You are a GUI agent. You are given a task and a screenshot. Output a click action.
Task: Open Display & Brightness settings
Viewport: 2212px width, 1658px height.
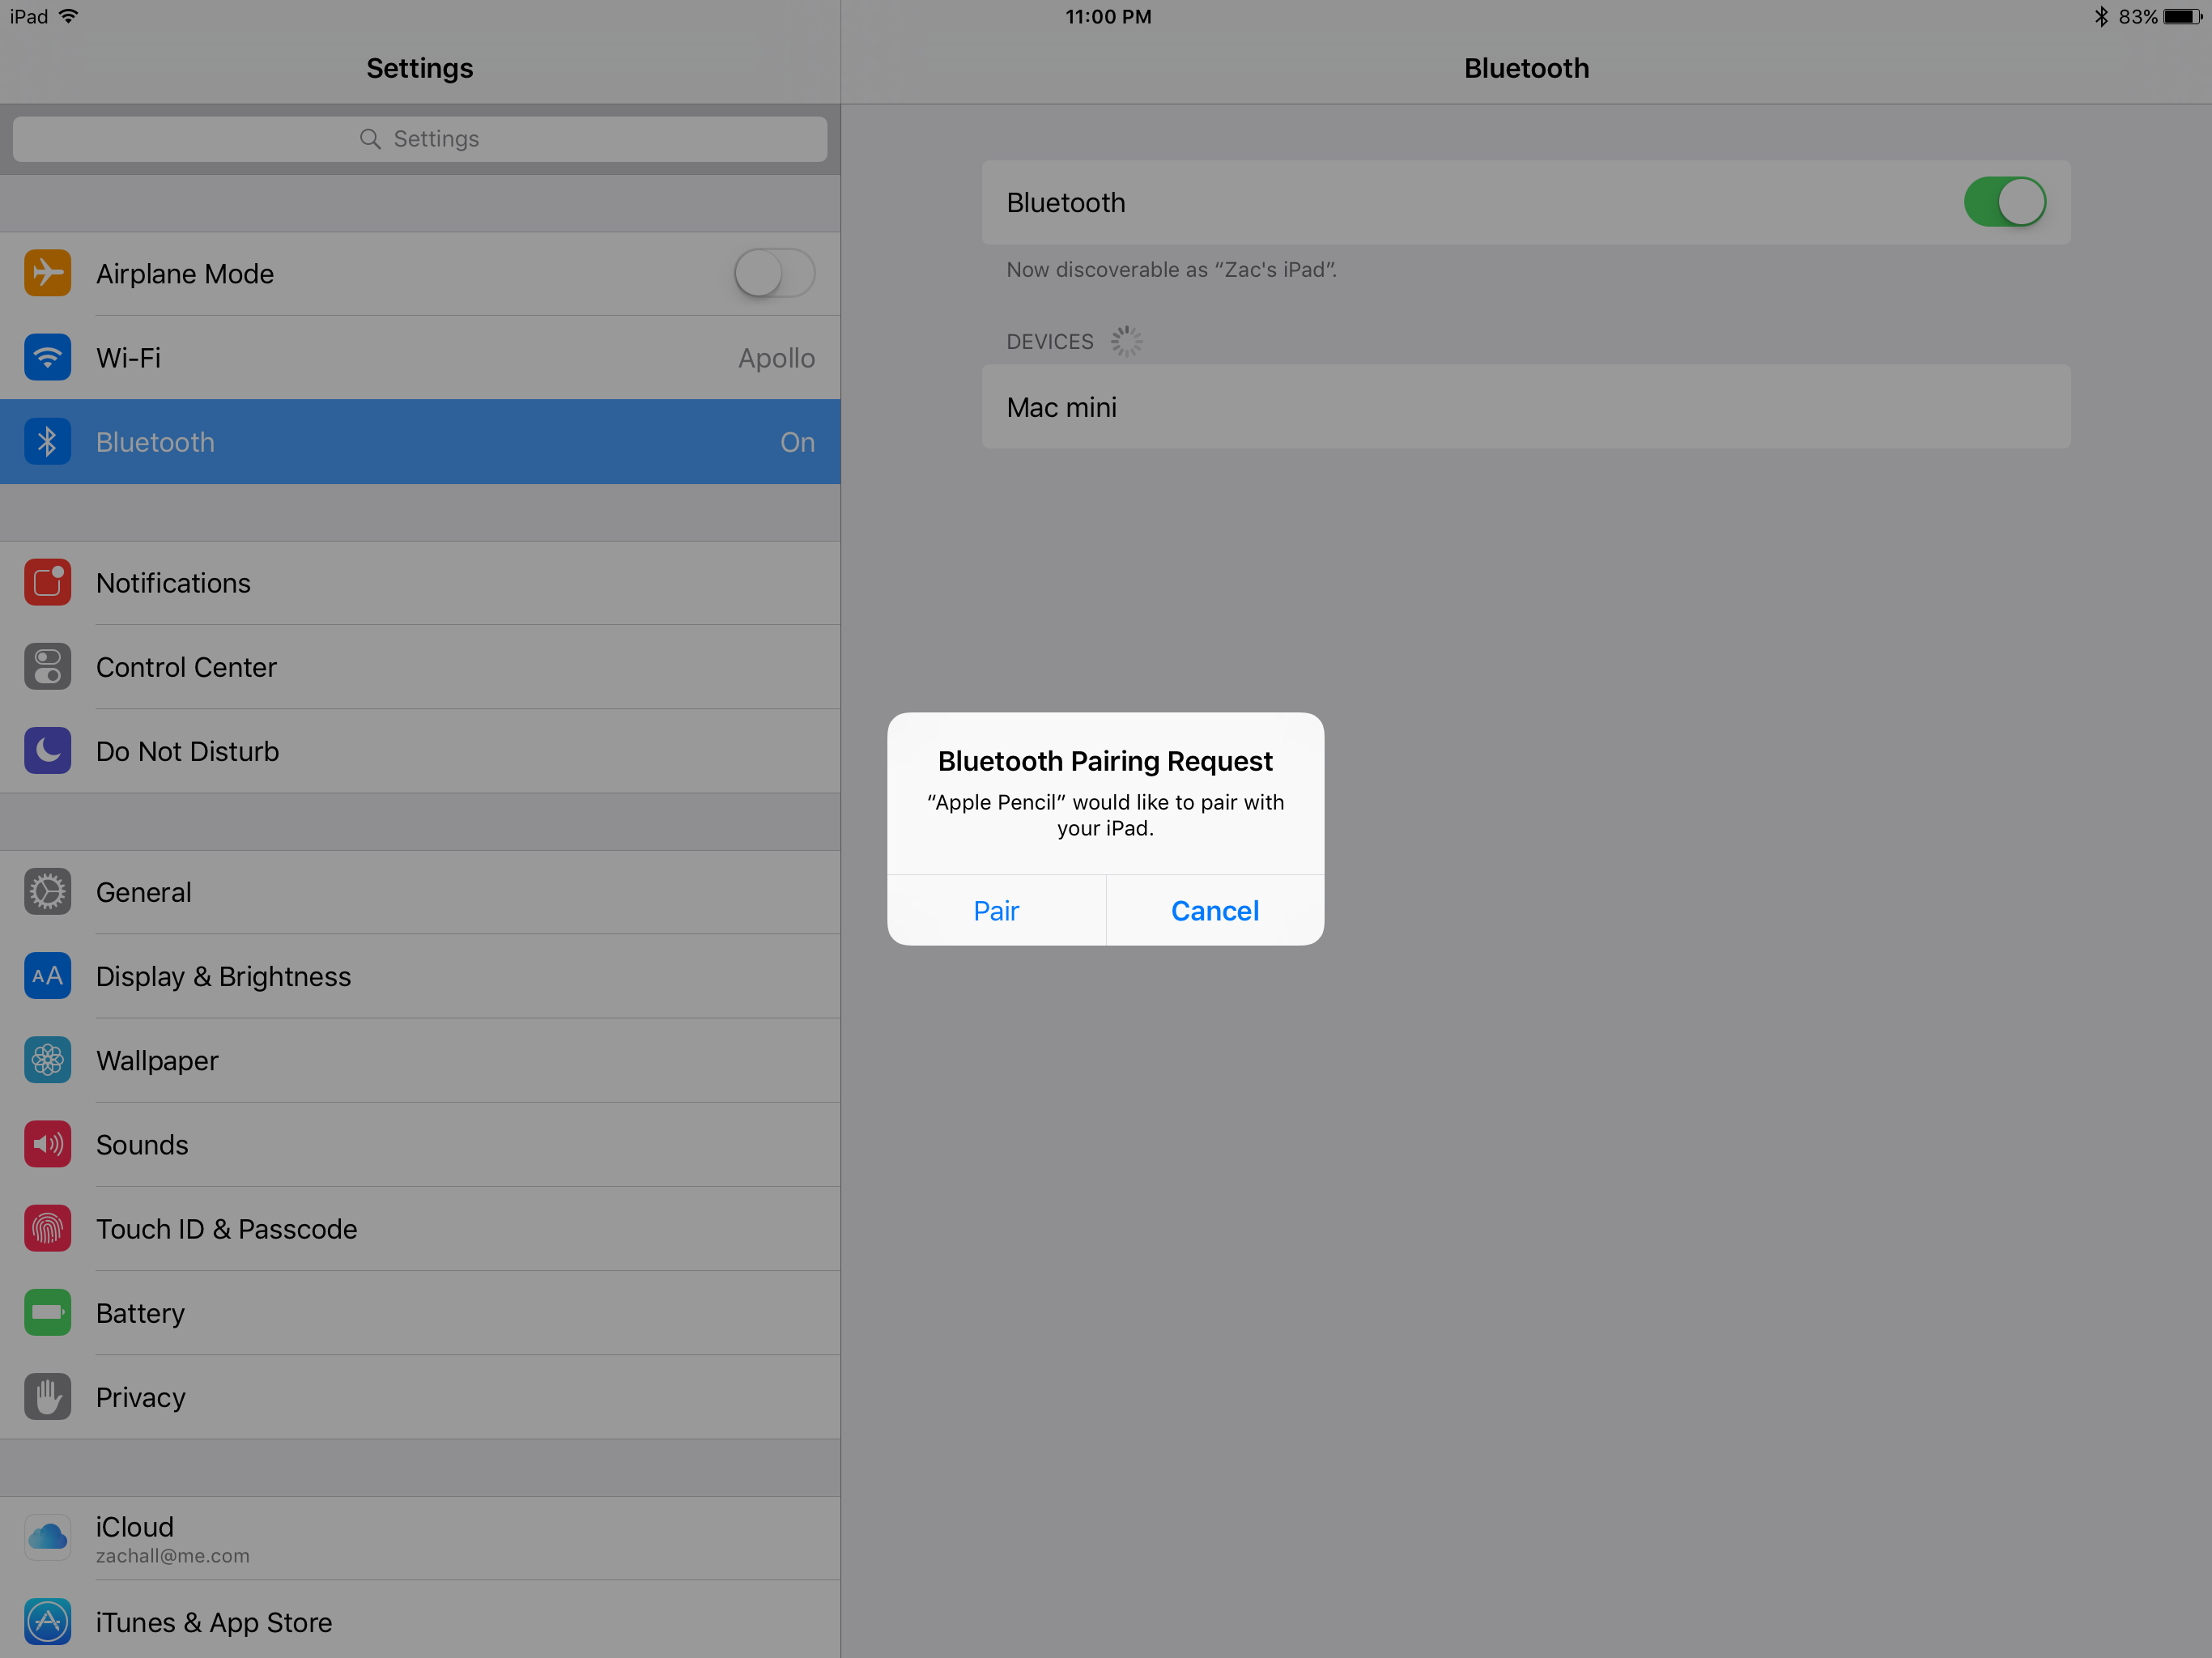point(223,976)
